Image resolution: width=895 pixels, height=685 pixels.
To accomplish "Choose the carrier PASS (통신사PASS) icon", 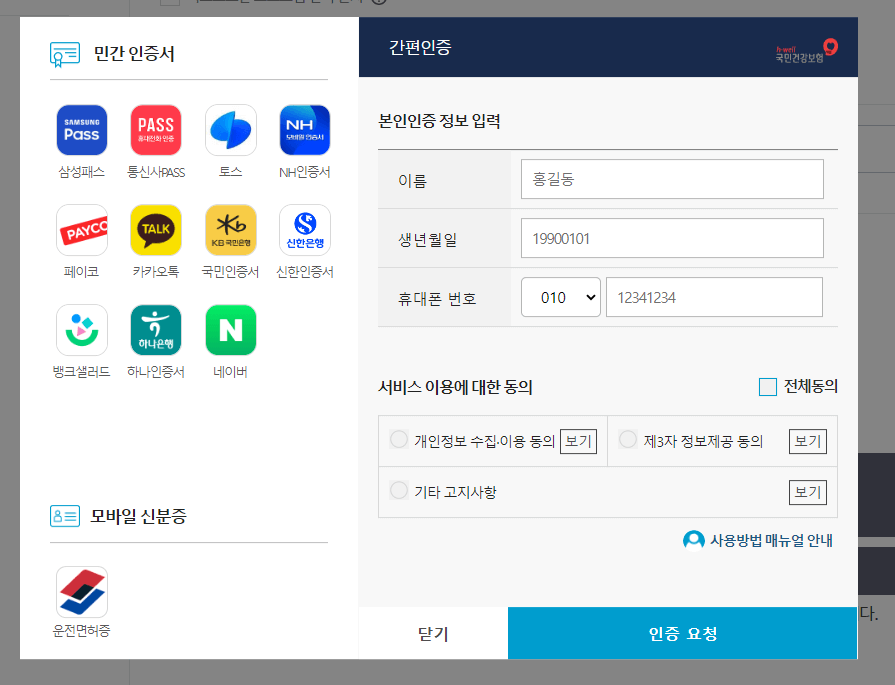I will [156, 130].
